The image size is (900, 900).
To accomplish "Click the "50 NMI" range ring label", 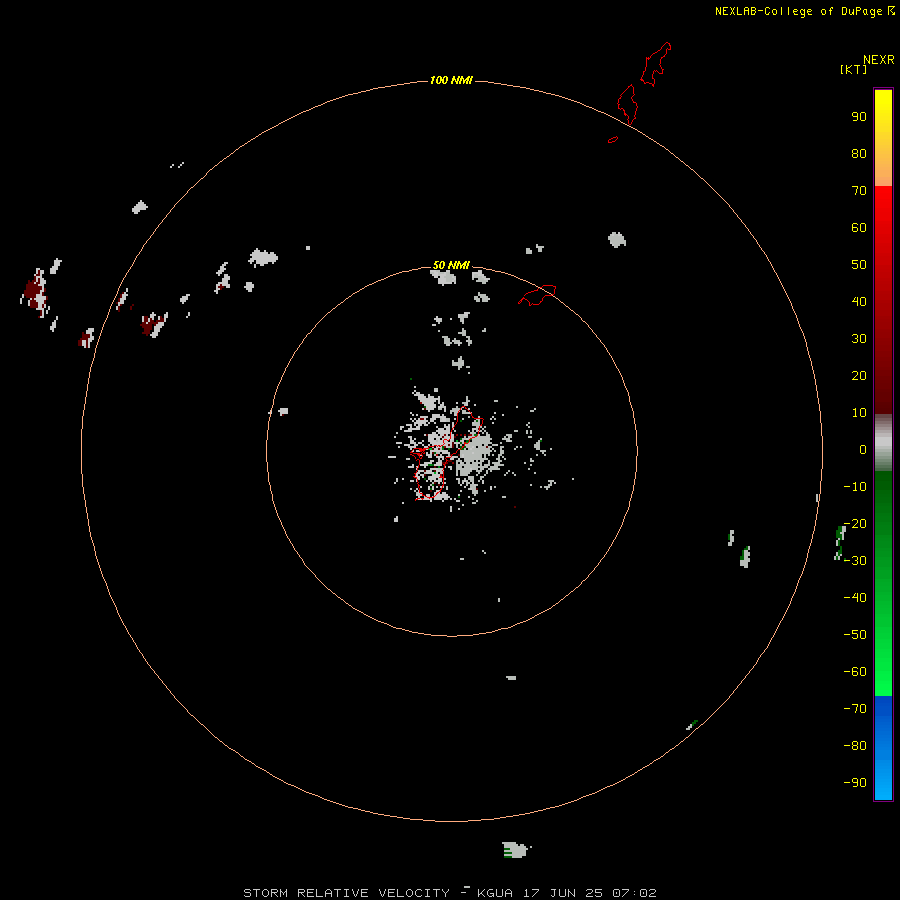I will [x=451, y=265].
